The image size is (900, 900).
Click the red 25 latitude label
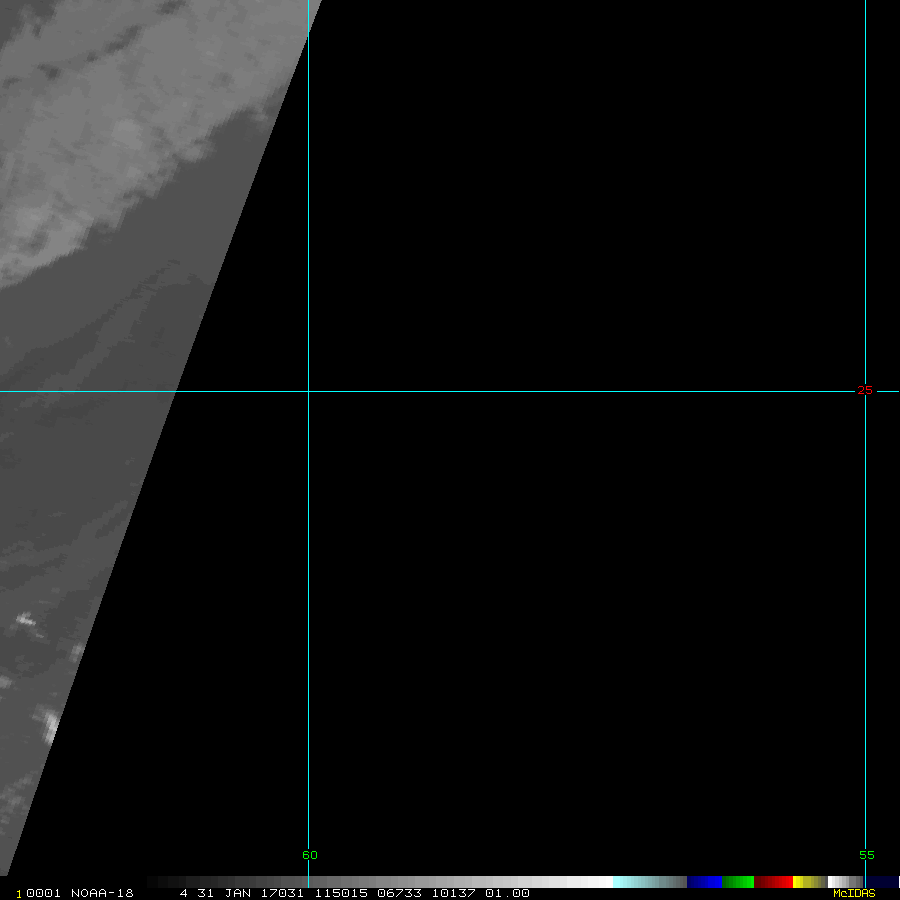[864, 390]
